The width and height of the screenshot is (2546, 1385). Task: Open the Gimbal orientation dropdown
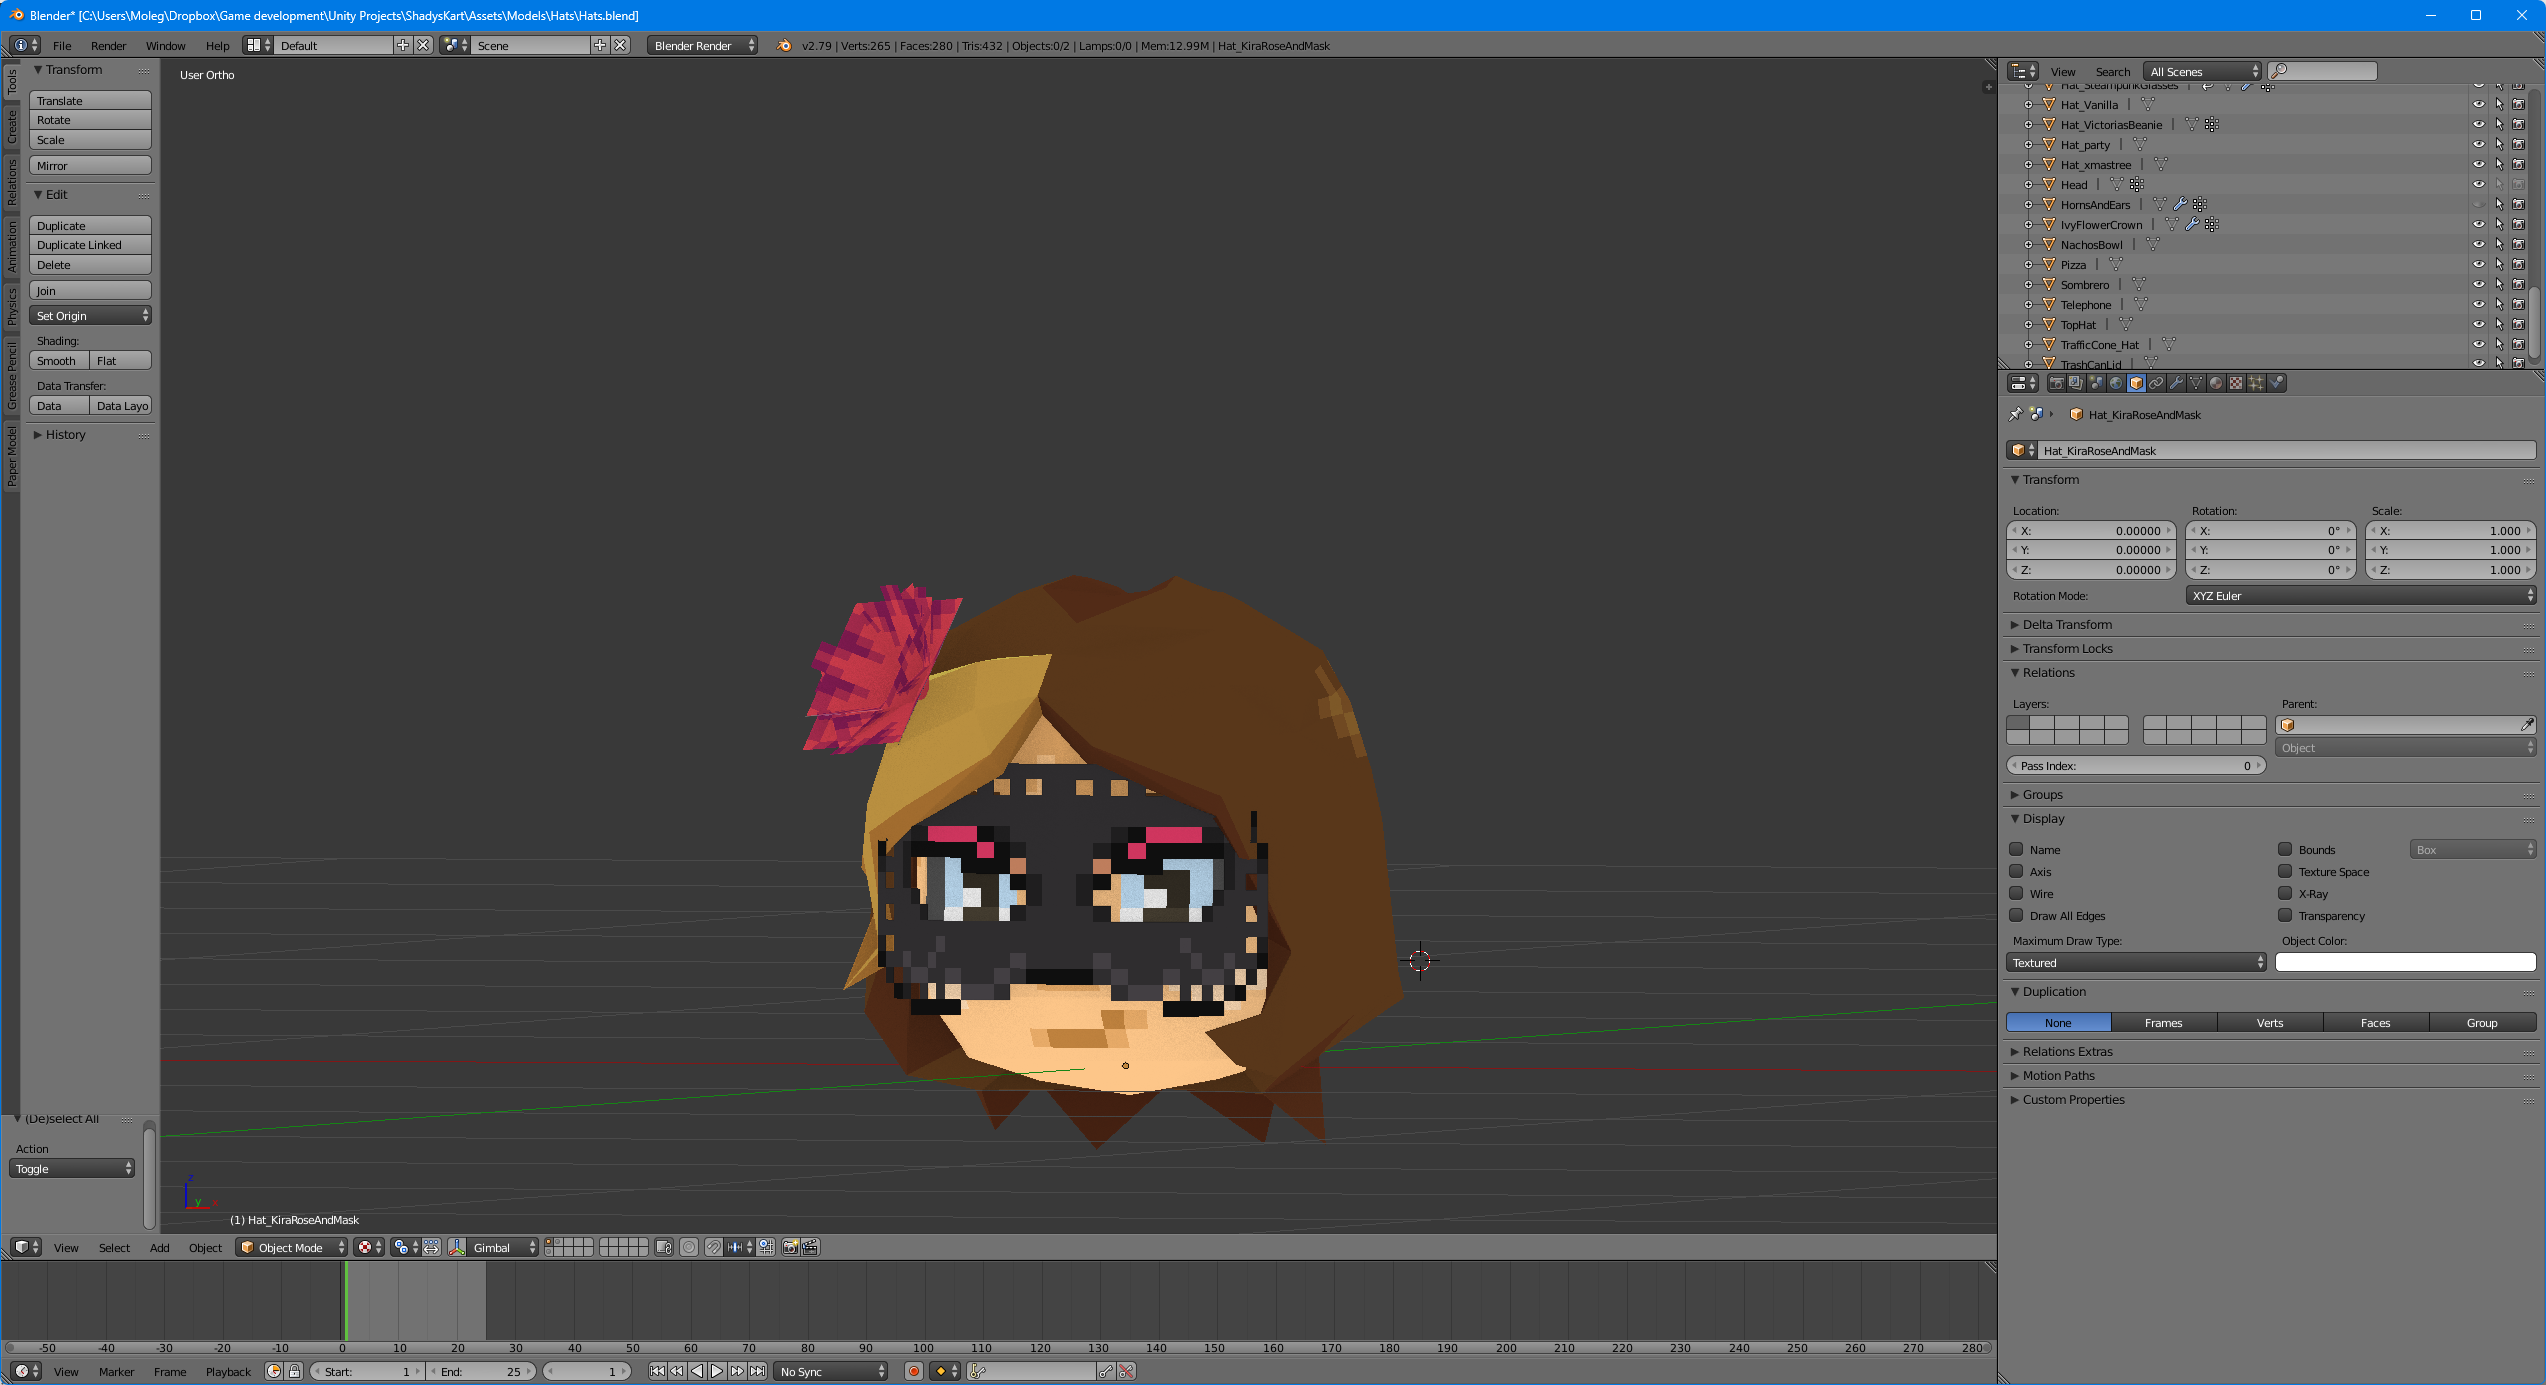pos(503,1247)
